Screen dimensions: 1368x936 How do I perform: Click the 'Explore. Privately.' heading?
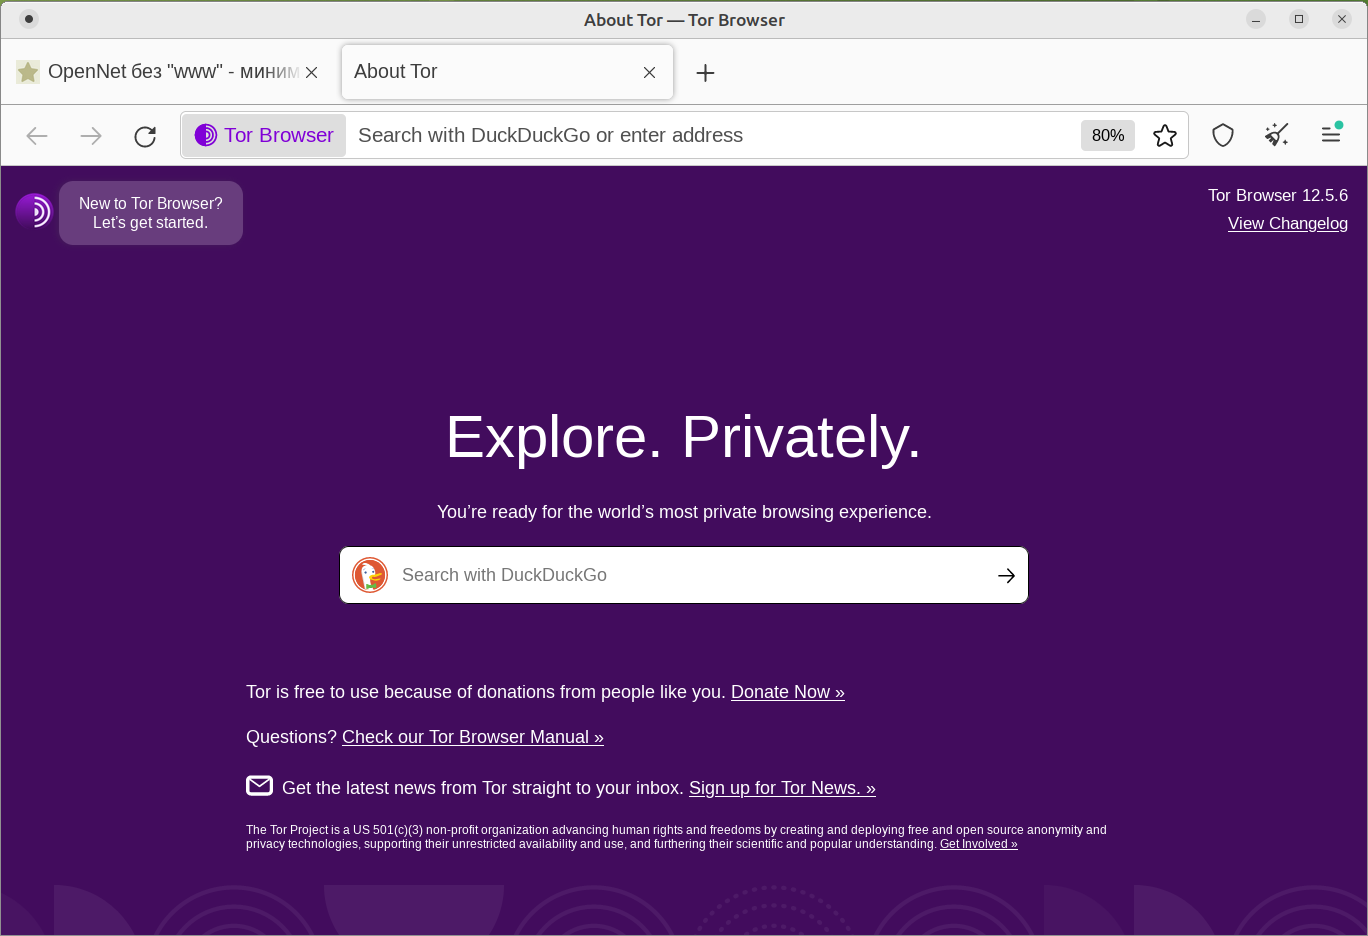(684, 437)
